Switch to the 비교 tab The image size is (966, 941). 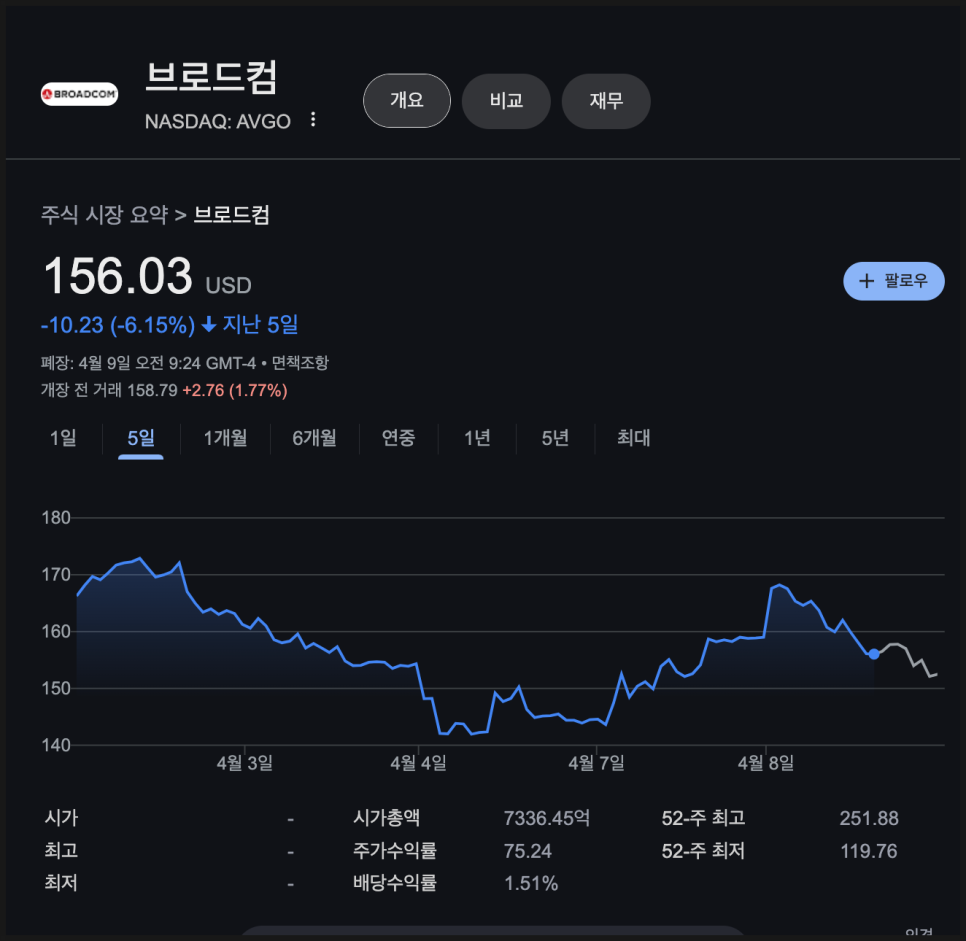(506, 101)
